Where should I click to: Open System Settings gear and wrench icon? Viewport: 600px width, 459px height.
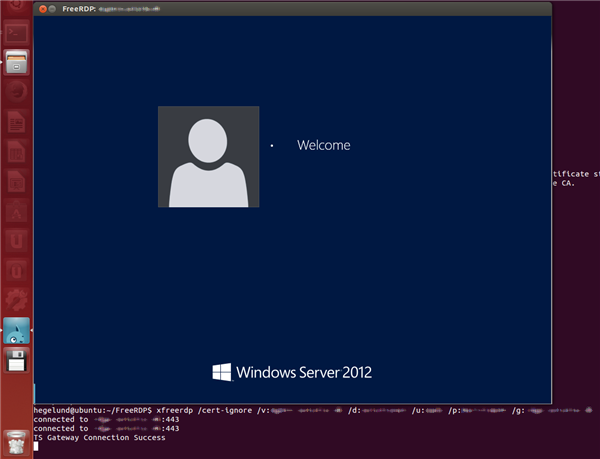[x=16, y=301]
